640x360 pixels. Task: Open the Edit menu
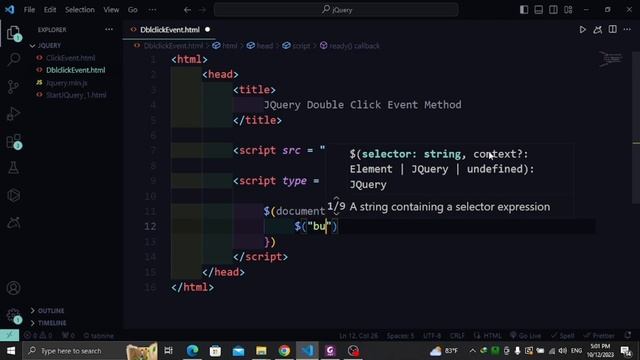tap(50, 10)
